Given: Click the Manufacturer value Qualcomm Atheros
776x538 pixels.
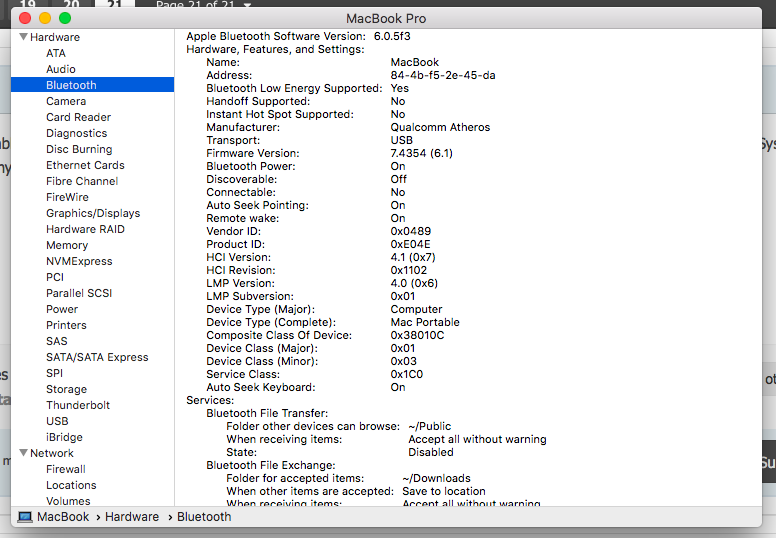Looking at the screenshot, I should (440, 127).
